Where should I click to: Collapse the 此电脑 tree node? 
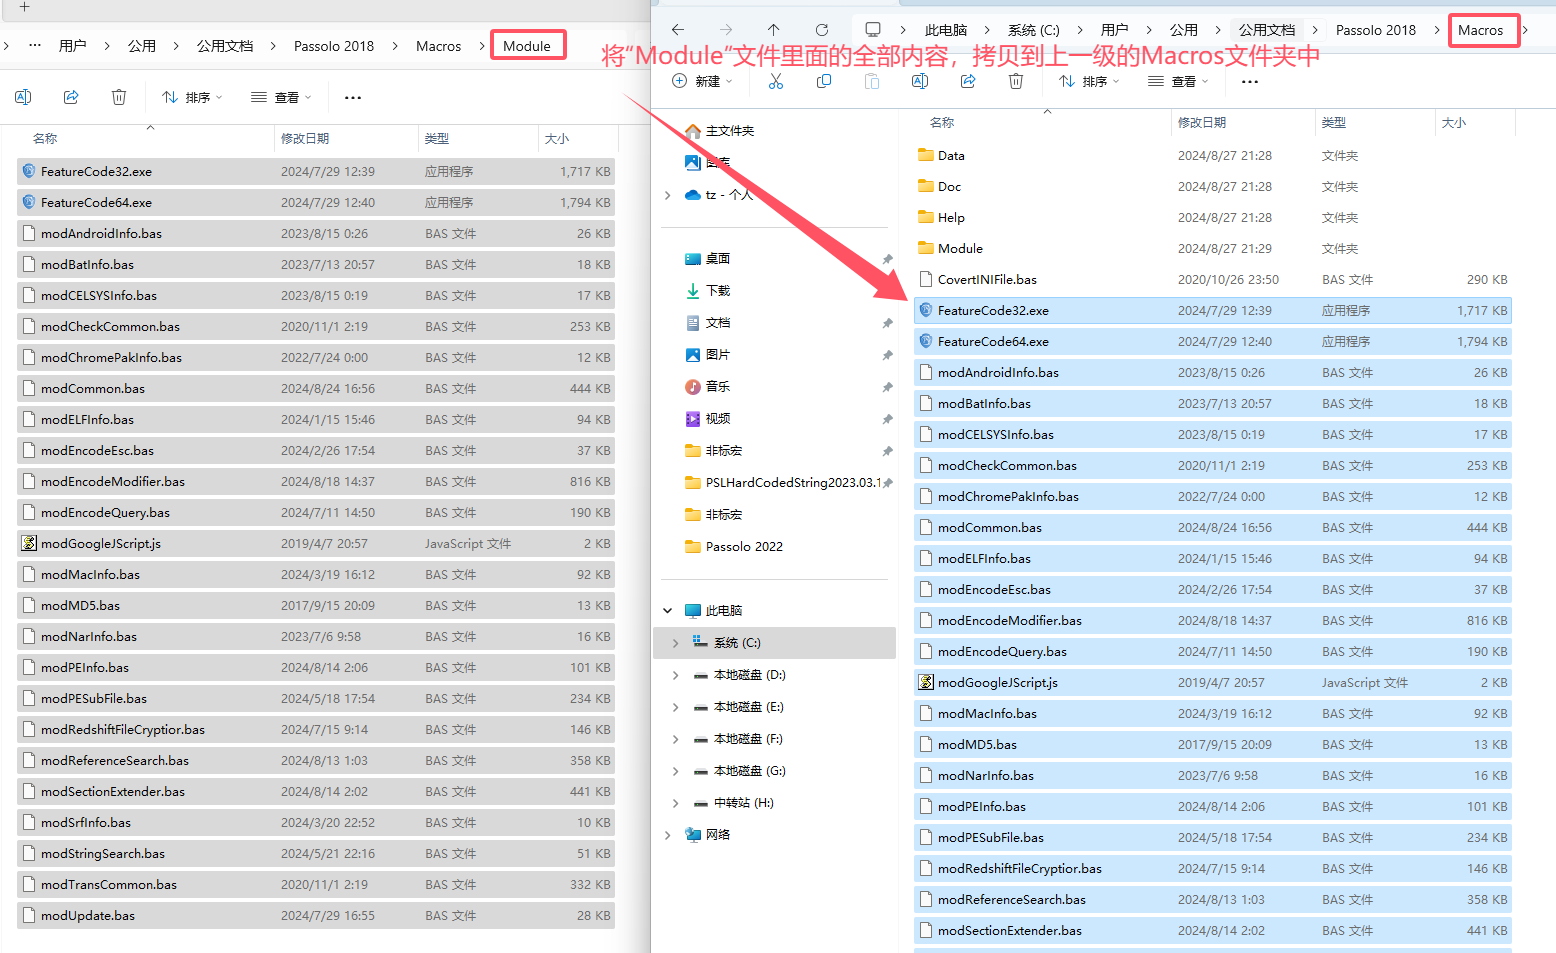pos(668,611)
